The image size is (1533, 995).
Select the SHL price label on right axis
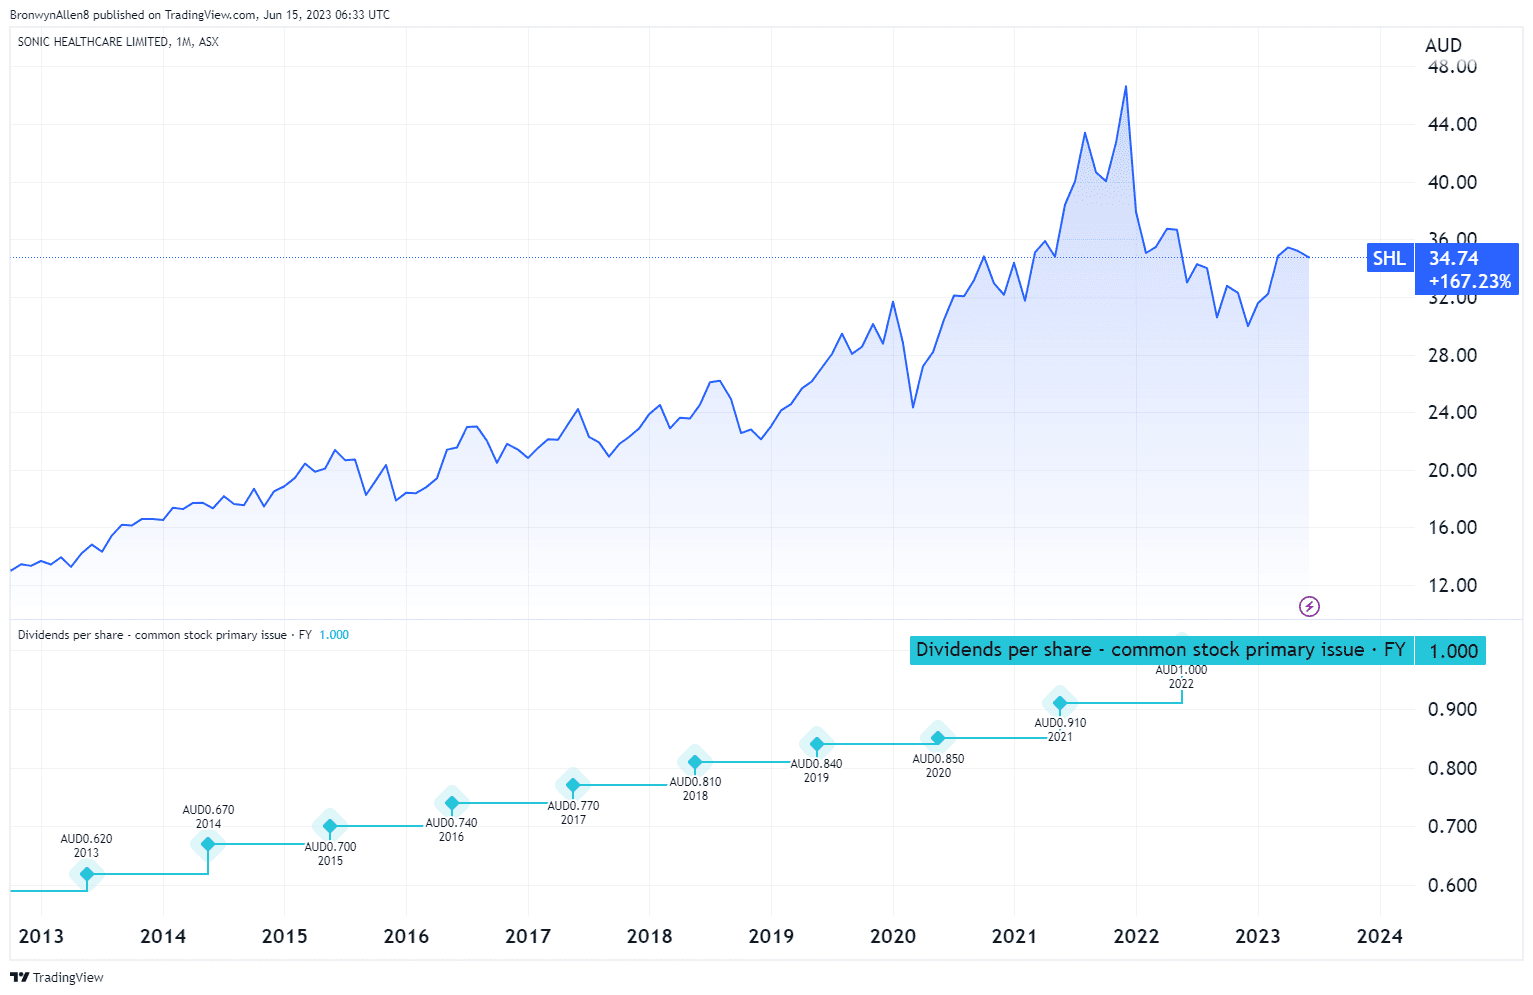(x=1389, y=258)
